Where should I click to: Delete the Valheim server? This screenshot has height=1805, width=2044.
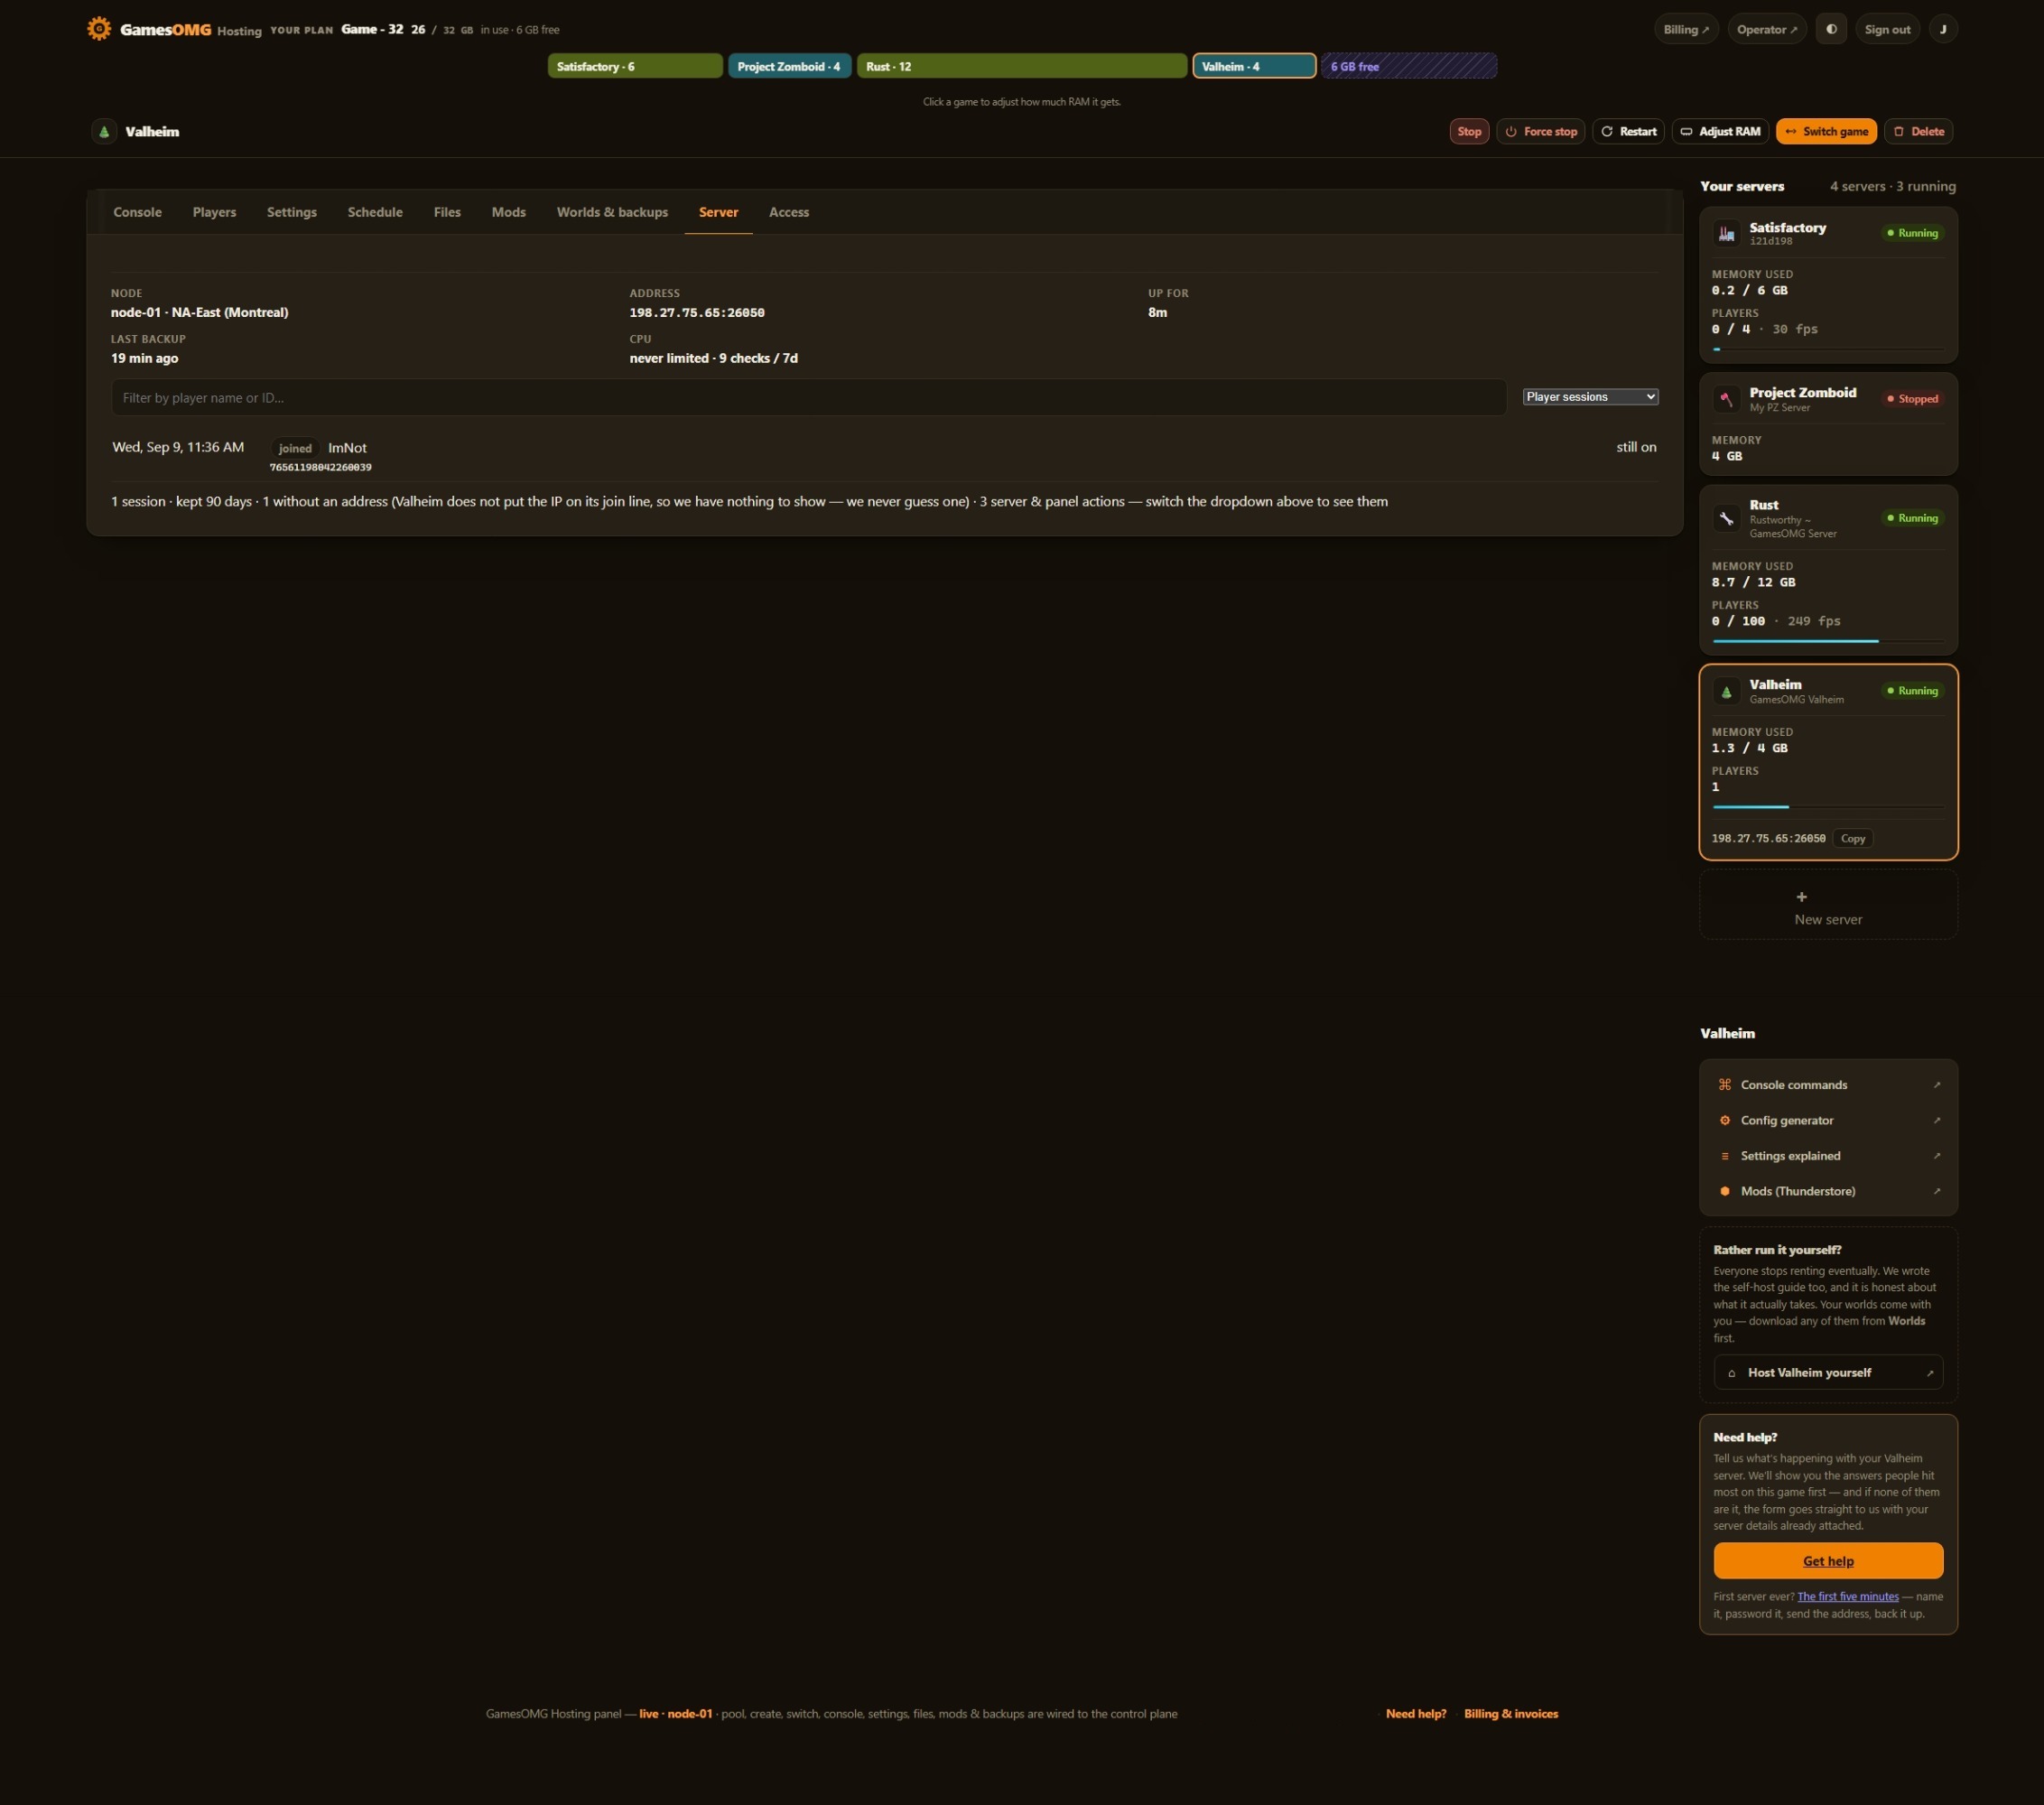[1918, 131]
